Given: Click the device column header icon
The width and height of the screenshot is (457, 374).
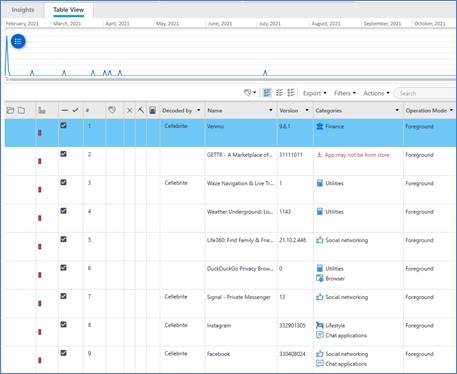Looking at the screenshot, I should tap(152, 110).
